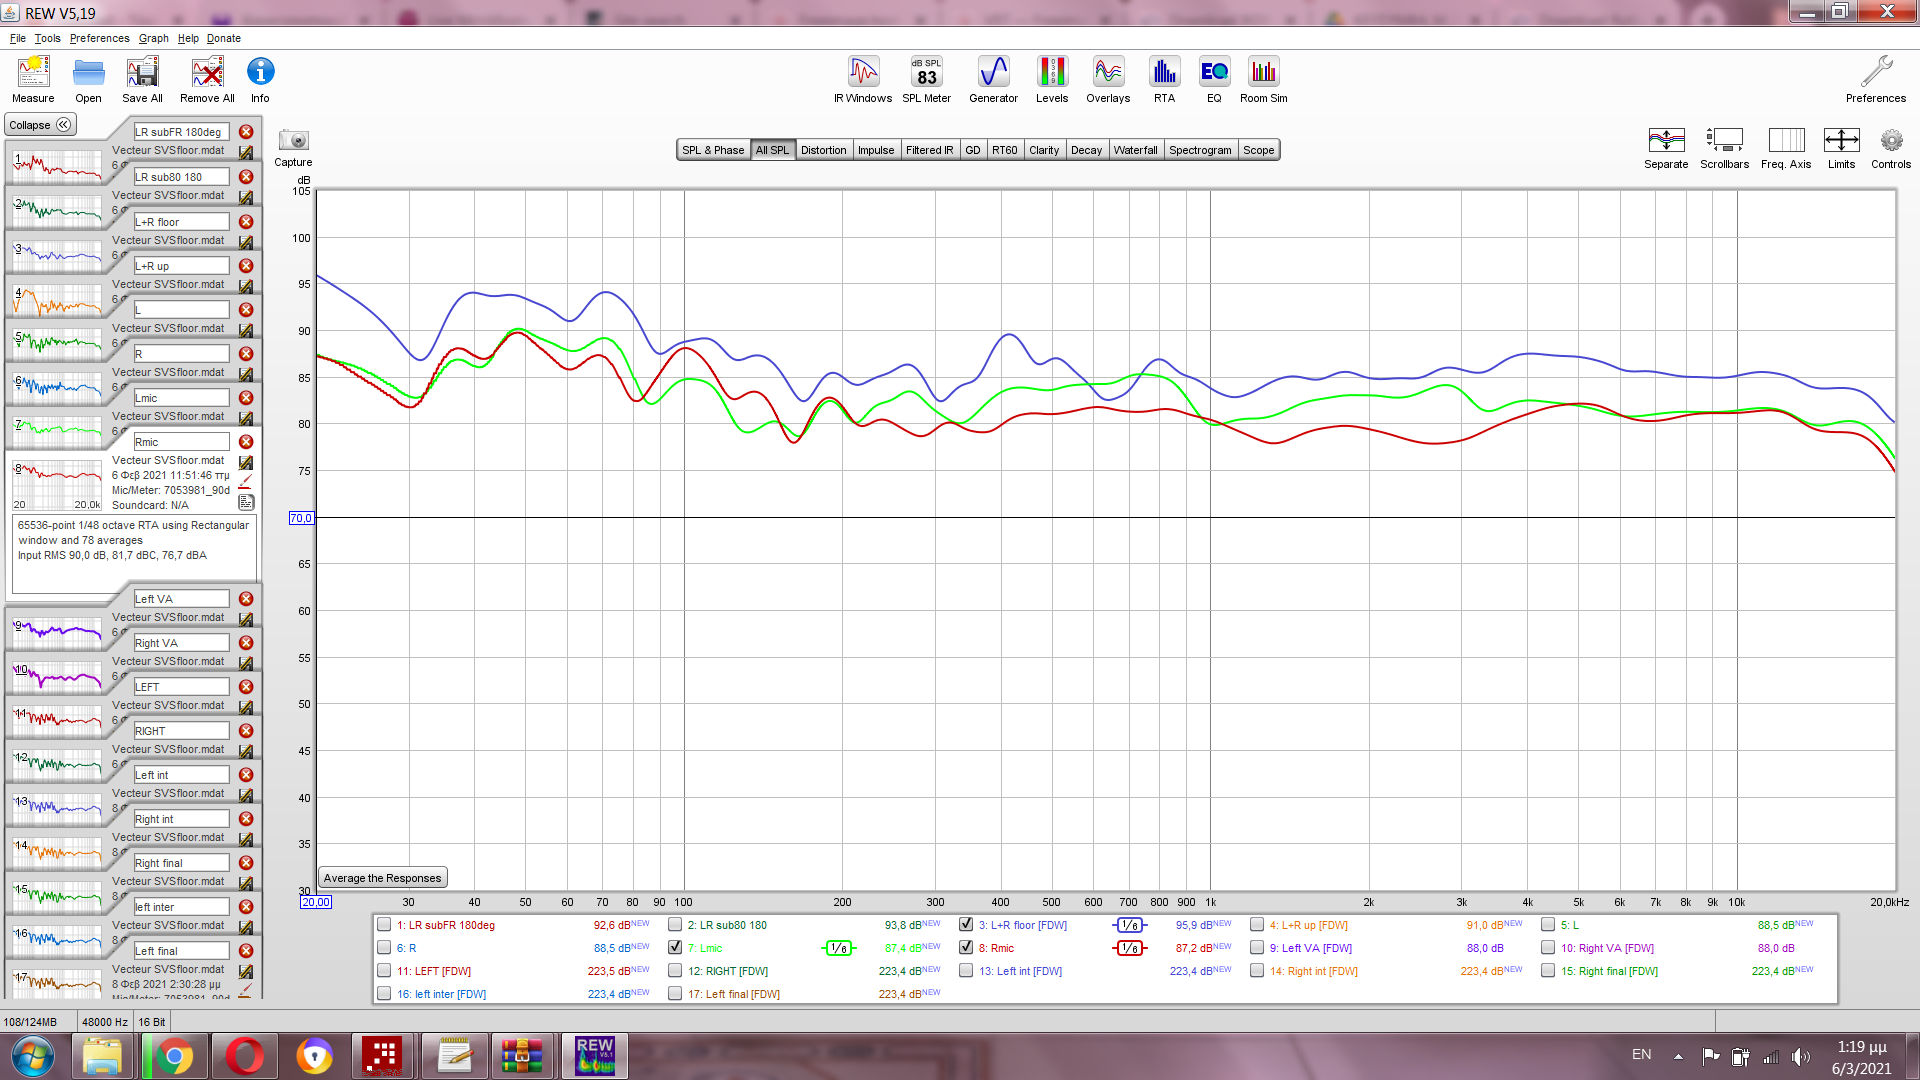Capture the graph image

pyautogui.click(x=293, y=146)
